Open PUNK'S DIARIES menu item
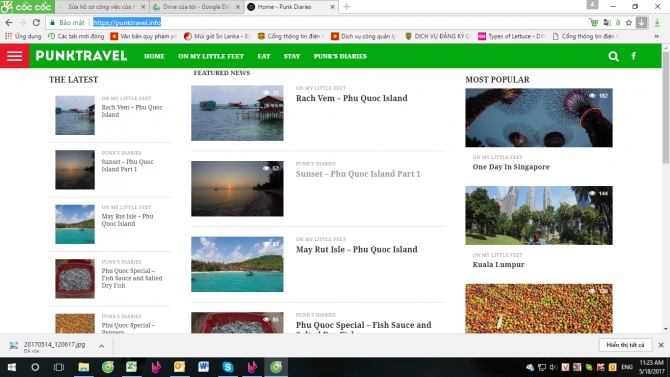 point(340,56)
